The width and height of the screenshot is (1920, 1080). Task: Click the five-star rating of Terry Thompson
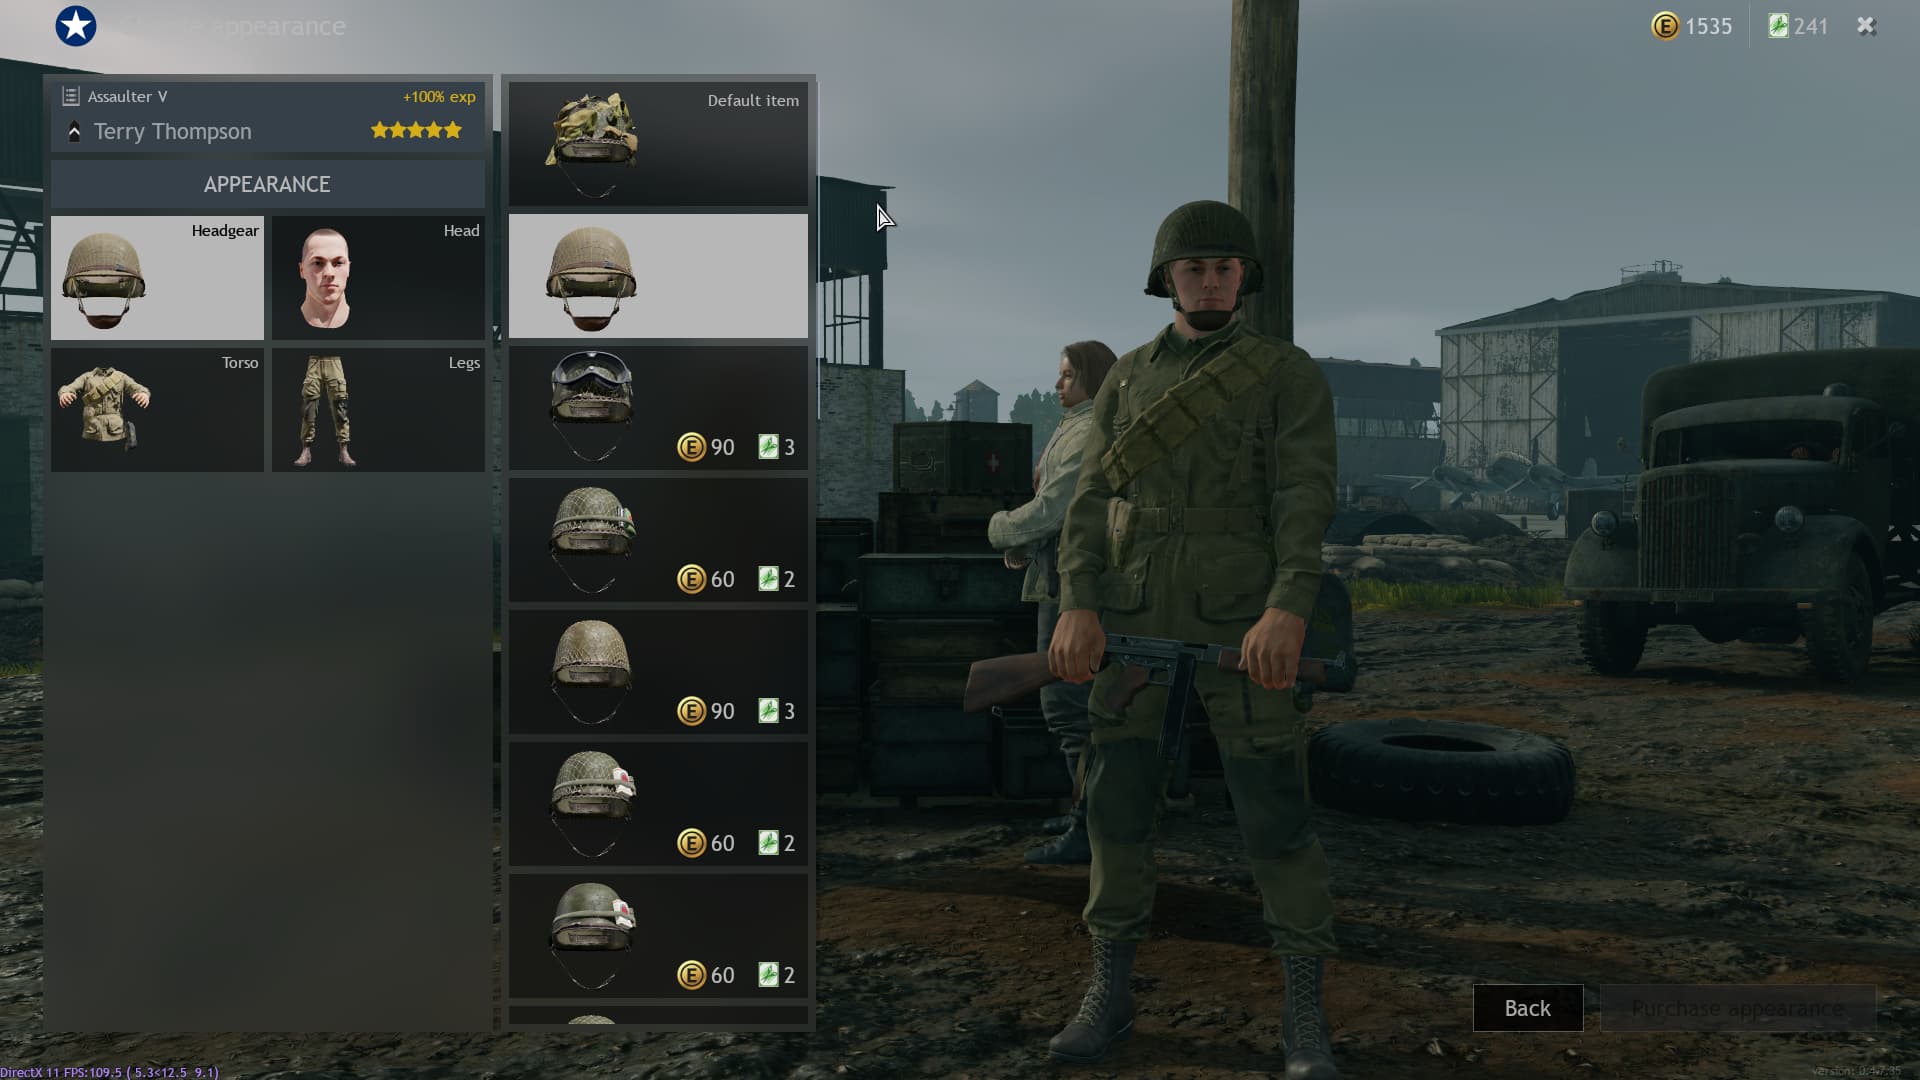416,130
